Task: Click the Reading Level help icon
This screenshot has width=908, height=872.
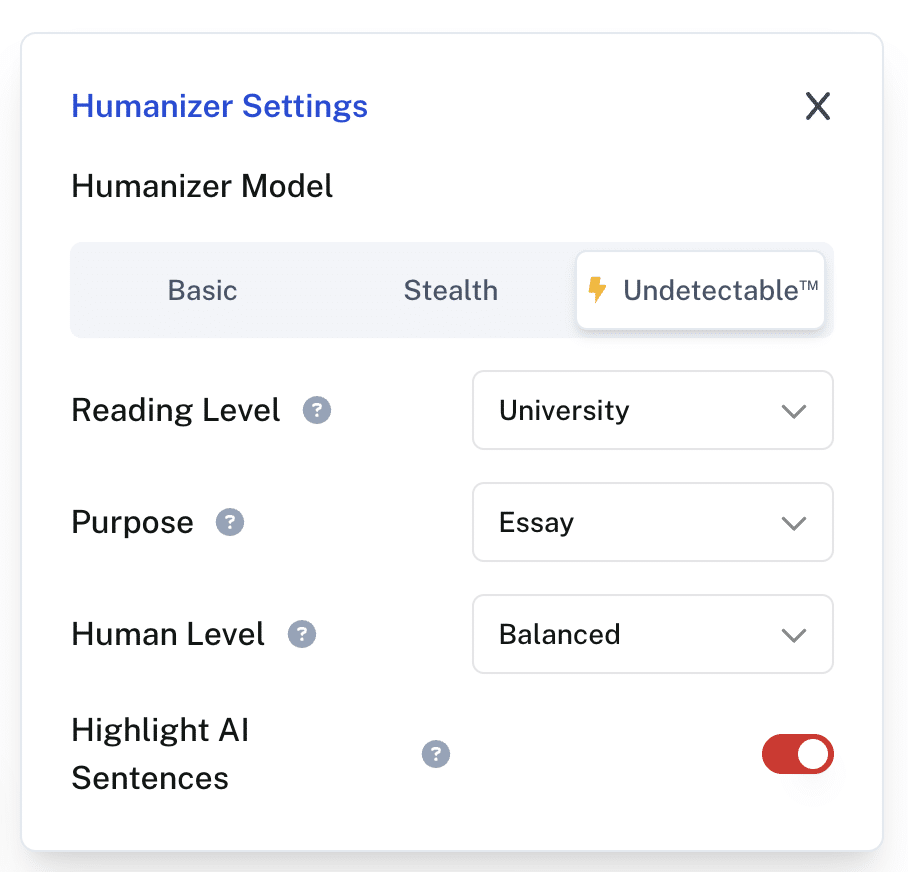Action: click(317, 410)
